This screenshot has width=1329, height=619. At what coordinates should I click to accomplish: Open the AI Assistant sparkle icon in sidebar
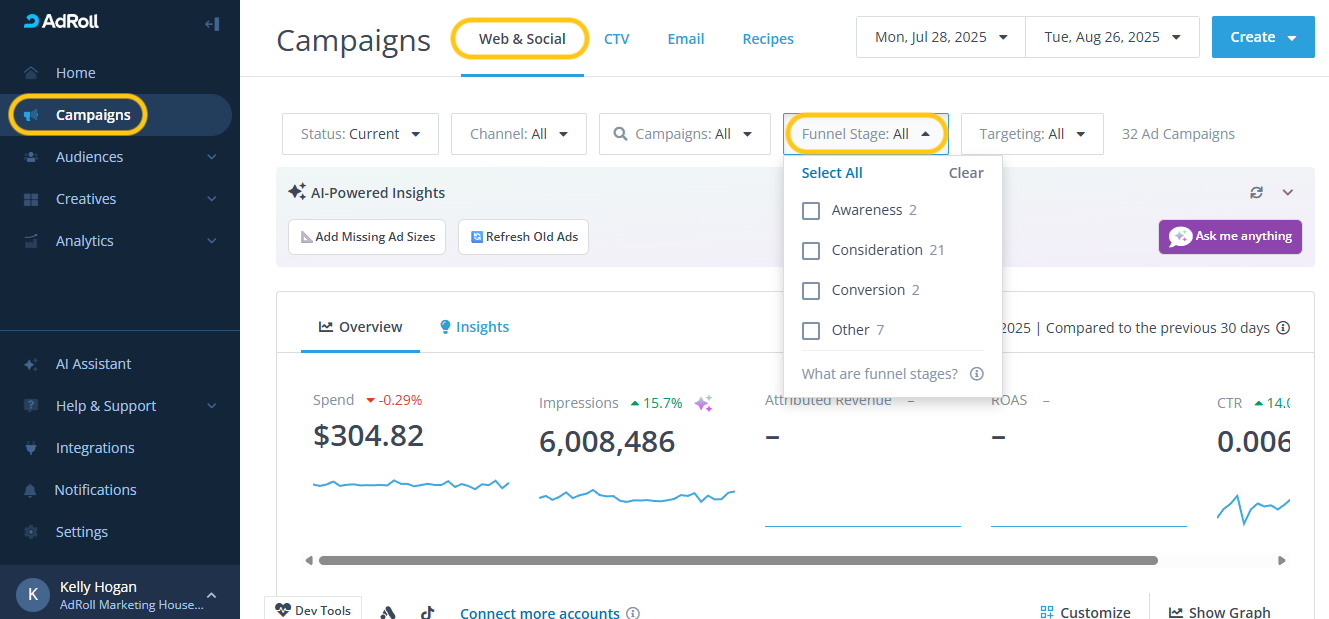[31, 365]
